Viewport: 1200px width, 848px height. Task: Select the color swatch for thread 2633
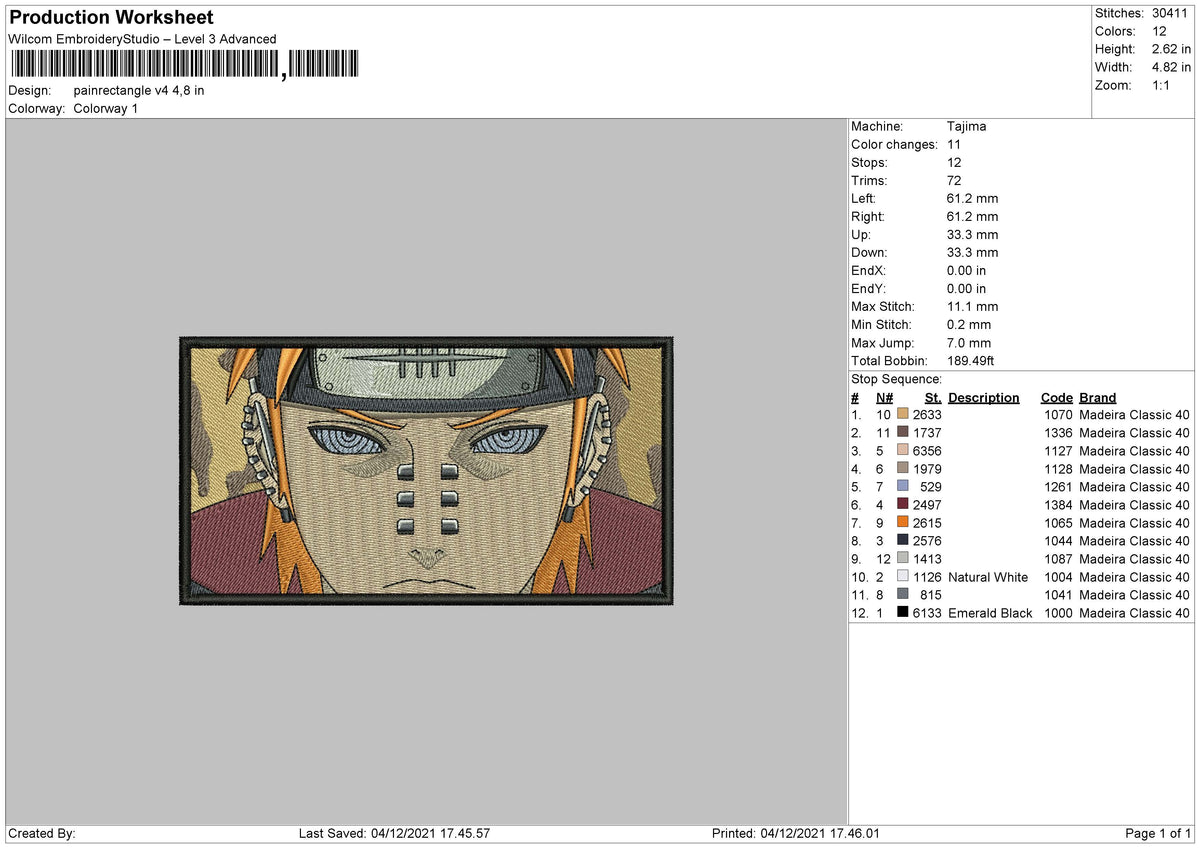click(x=905, y=414)
